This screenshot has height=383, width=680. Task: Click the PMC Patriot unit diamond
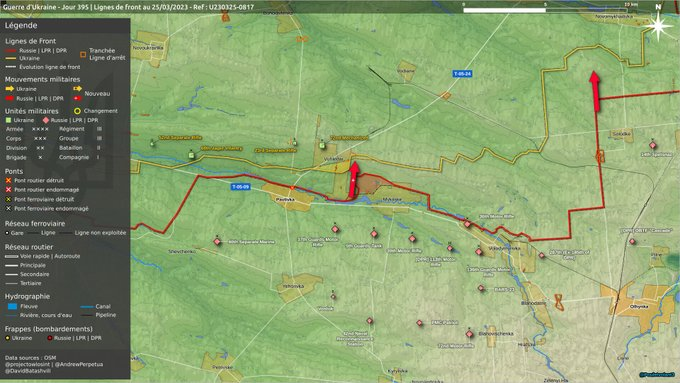coord(419,323)
